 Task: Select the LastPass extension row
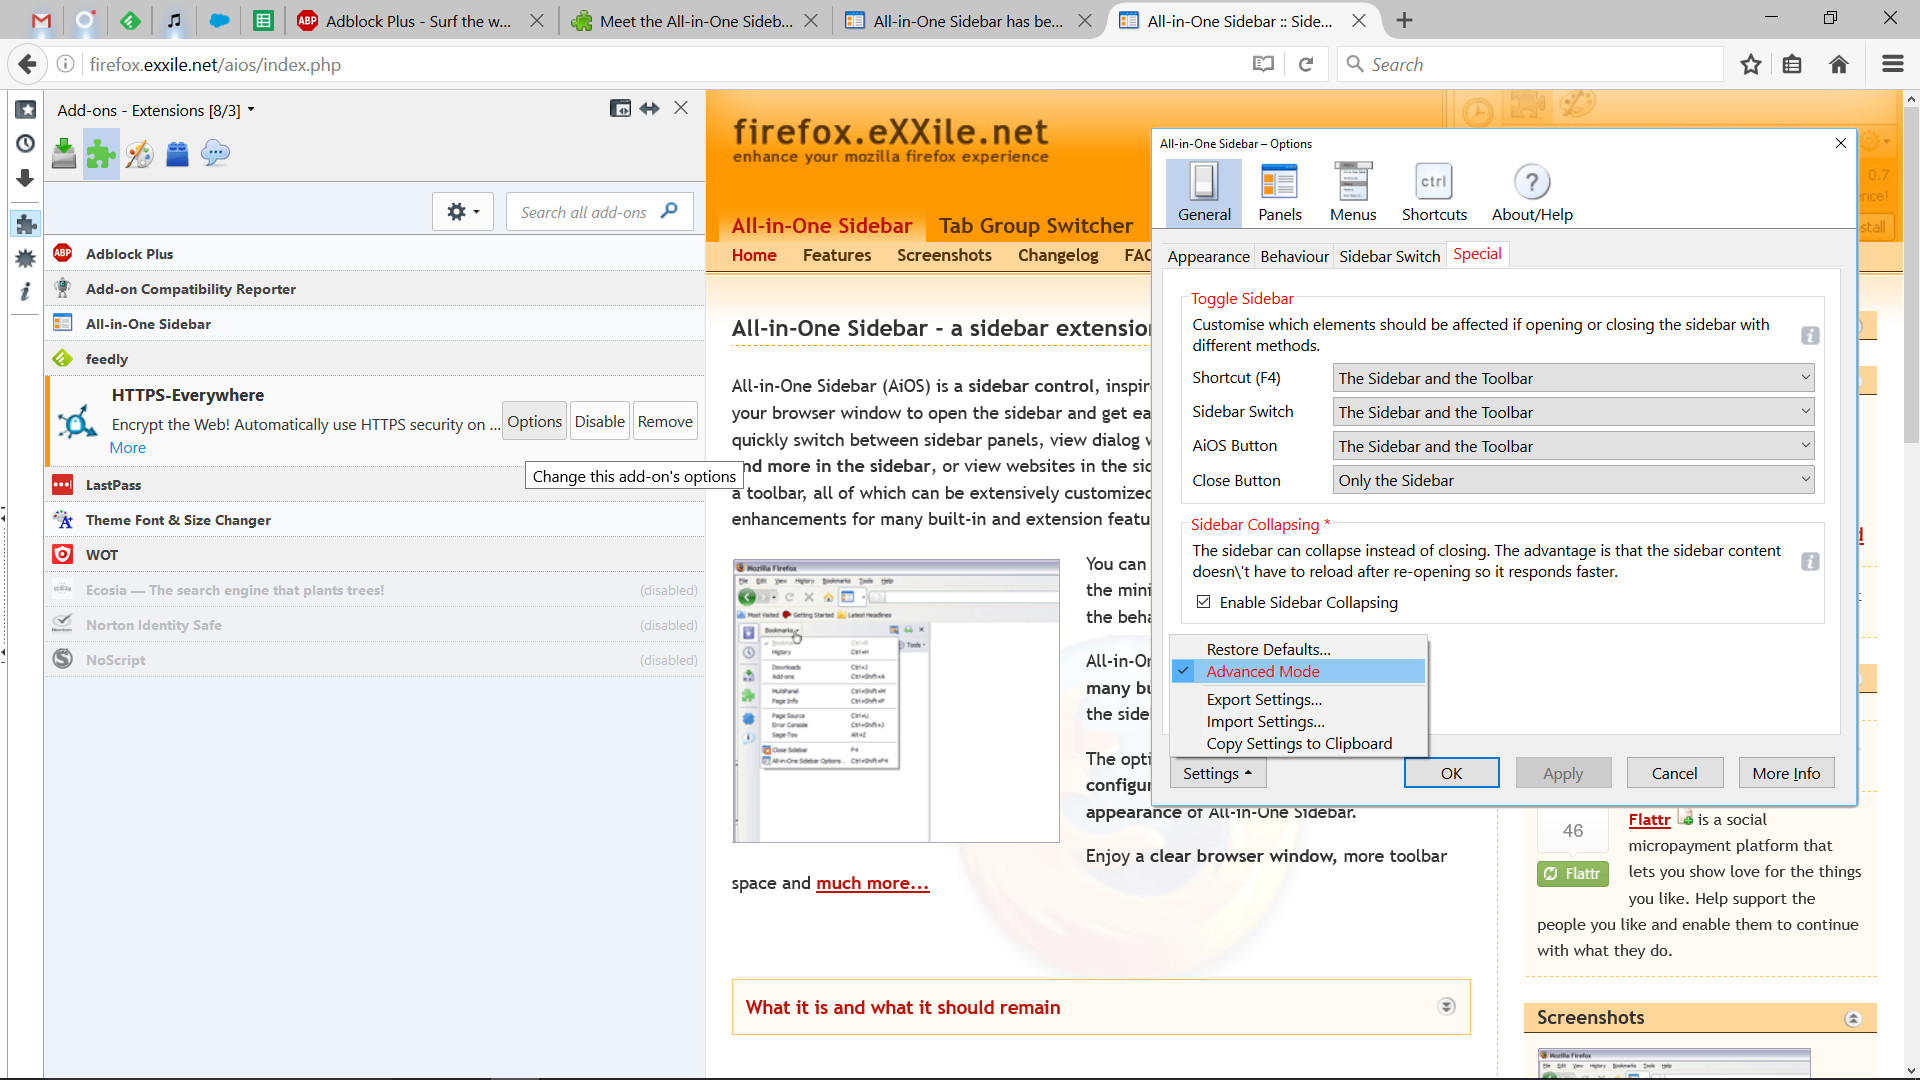click(375, 485)
